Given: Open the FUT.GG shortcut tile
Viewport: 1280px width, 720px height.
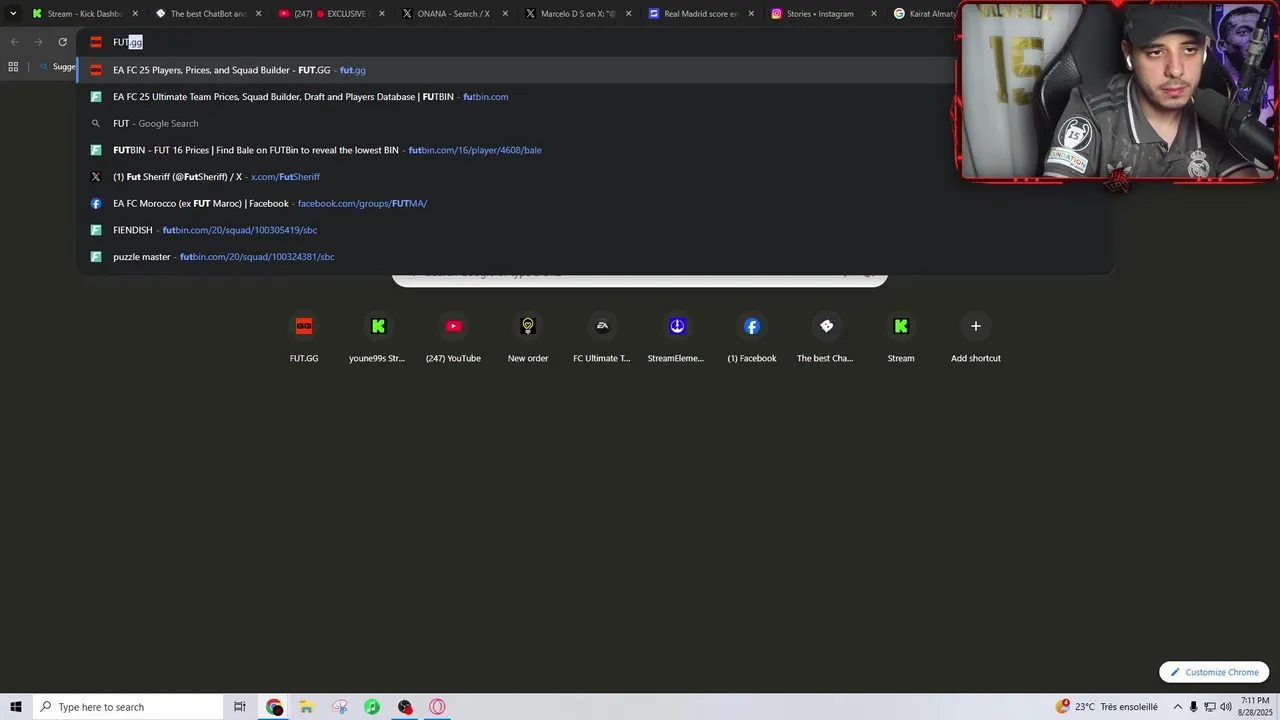Looking at the screenshot, I should pyautogui.click(x=304, y=338).
